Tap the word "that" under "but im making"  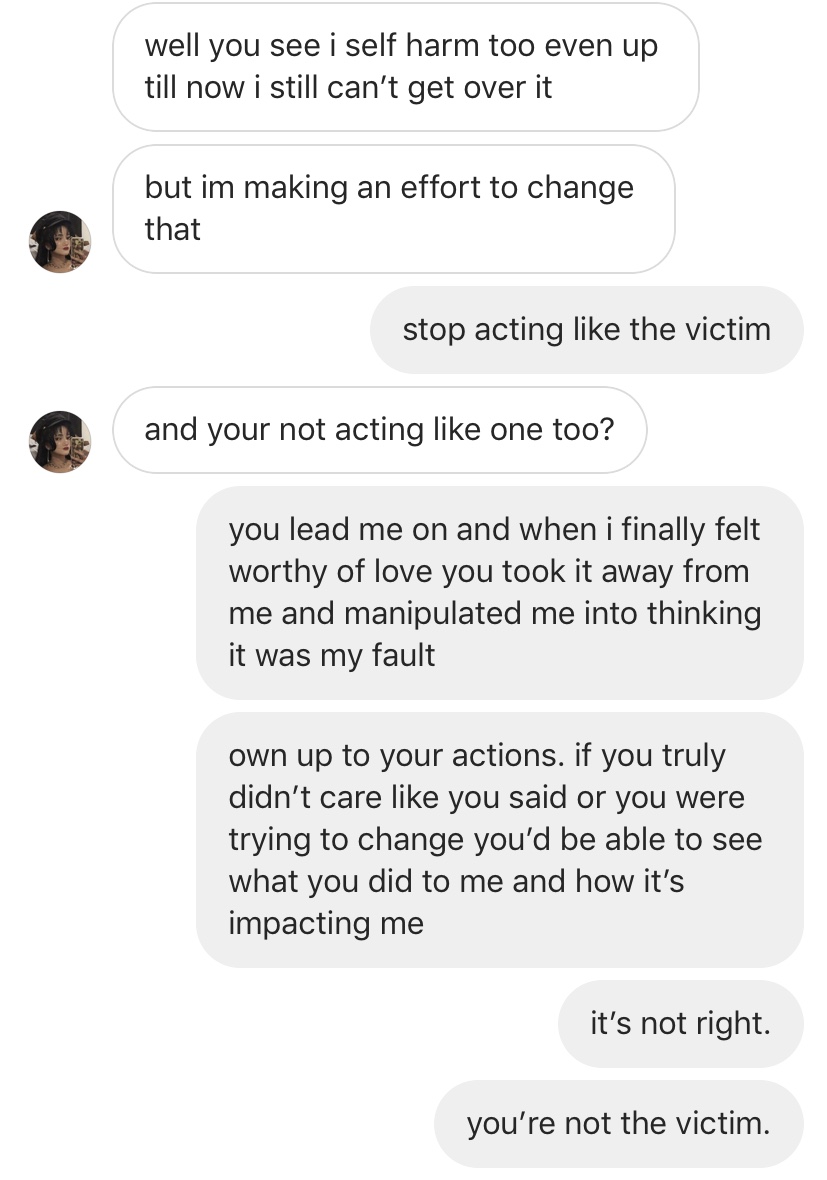tap(172, 230)
